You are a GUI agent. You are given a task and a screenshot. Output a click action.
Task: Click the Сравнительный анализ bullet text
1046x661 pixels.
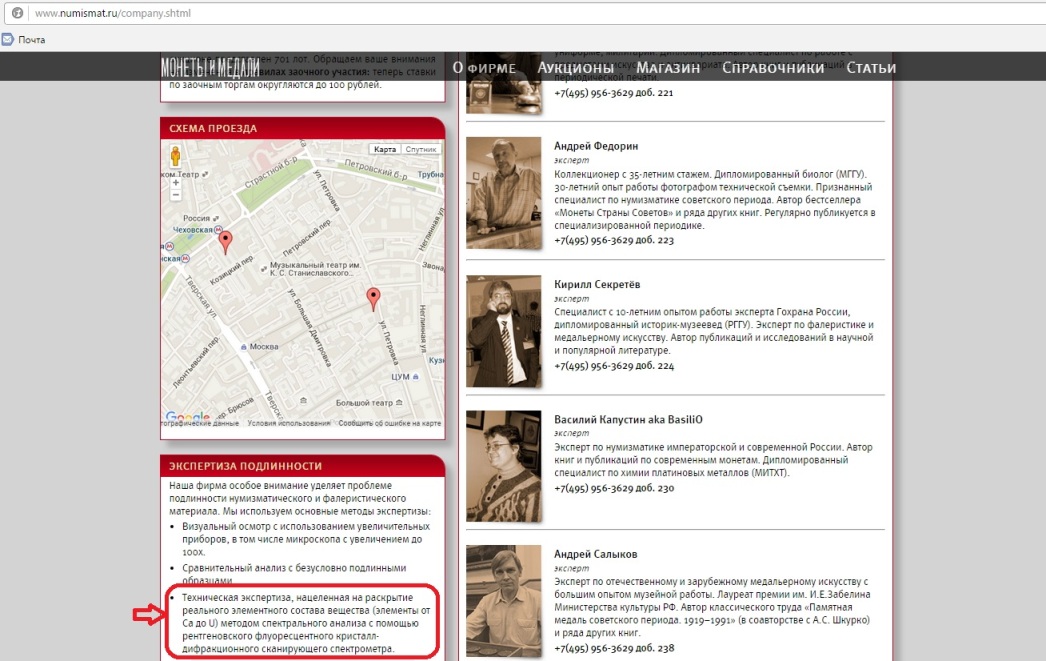(294, 574)
